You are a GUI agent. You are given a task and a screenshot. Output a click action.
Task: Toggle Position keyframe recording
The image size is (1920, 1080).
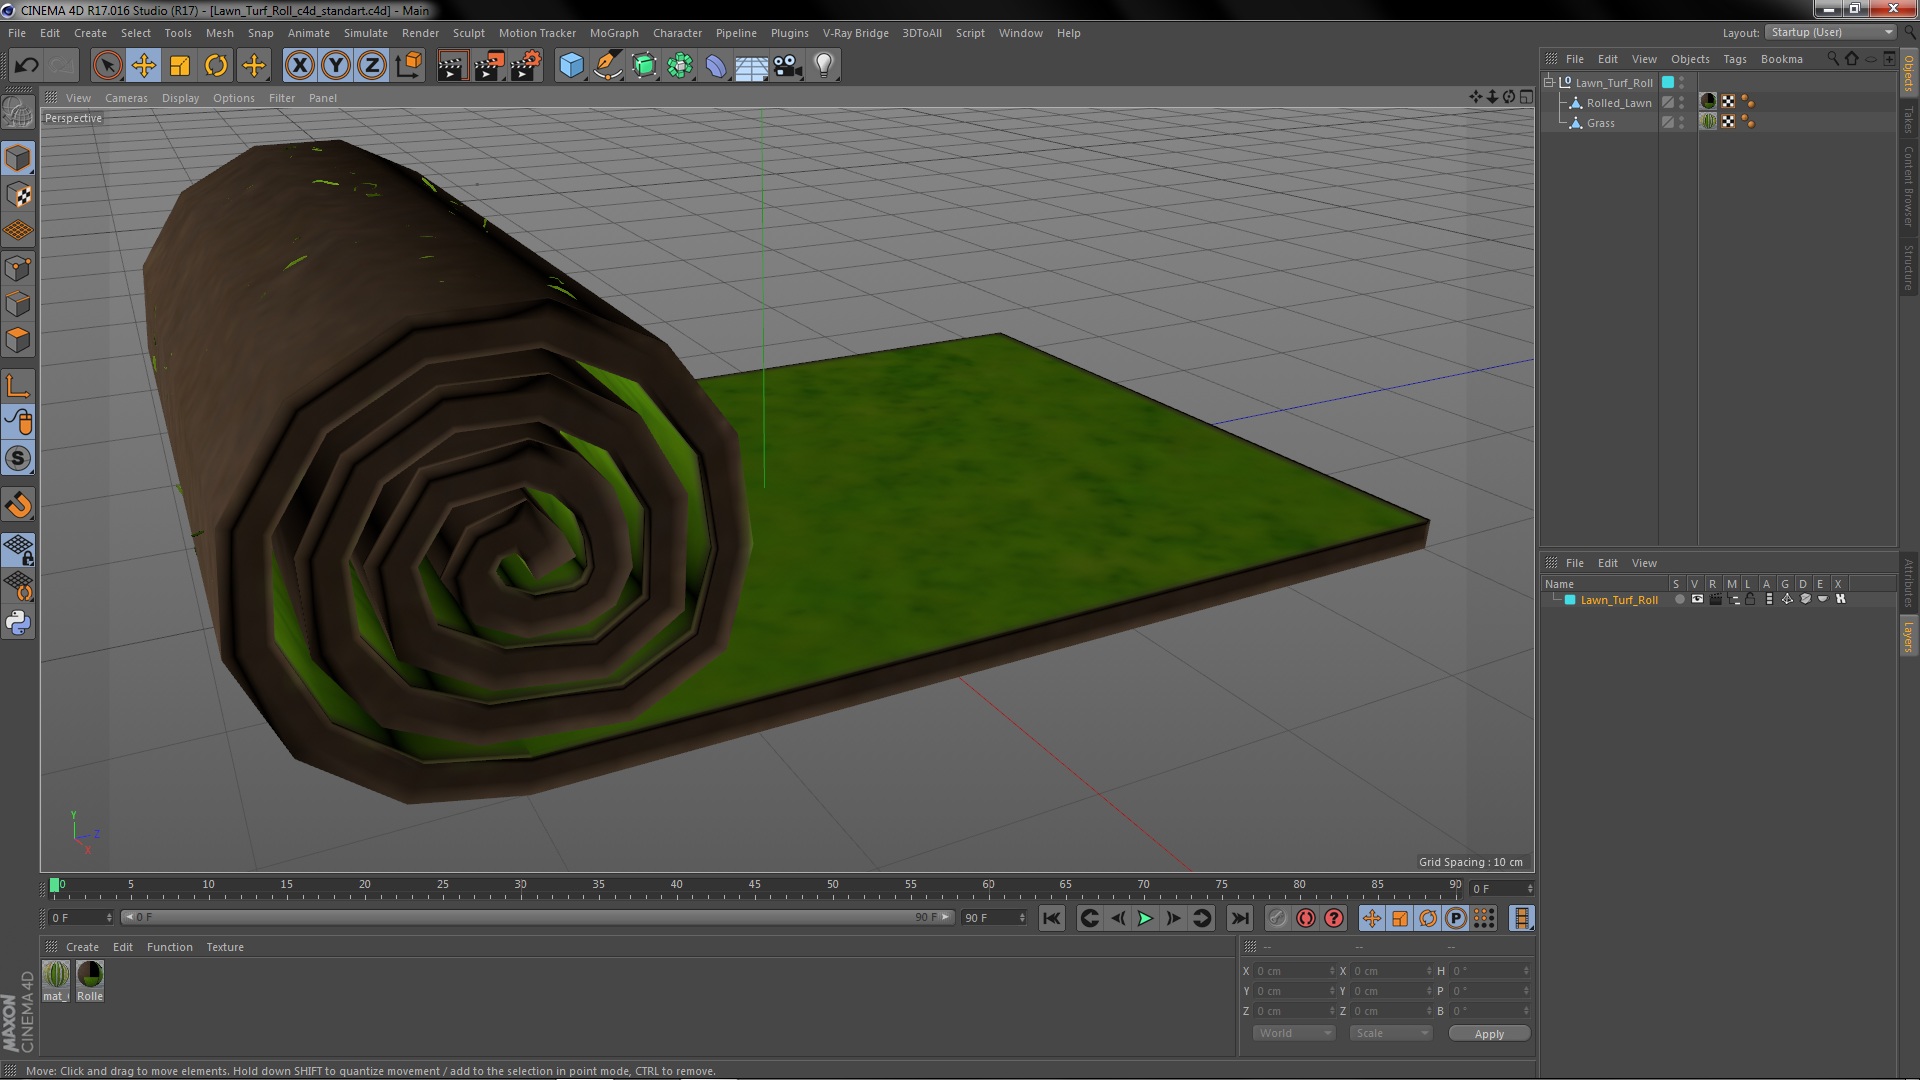pyautogui.click(x=1372, y=918)
